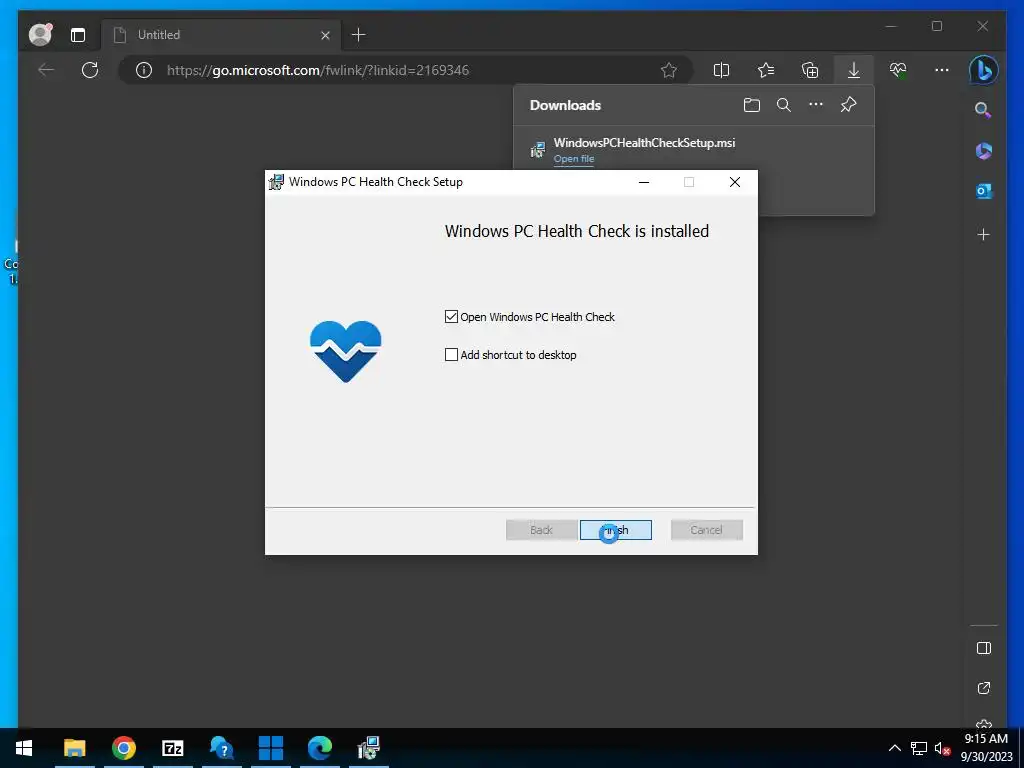The height and width of the screenshot is (768, 1024).
Task: Open sidebar Search icon
Action: (x=983, y=109)
